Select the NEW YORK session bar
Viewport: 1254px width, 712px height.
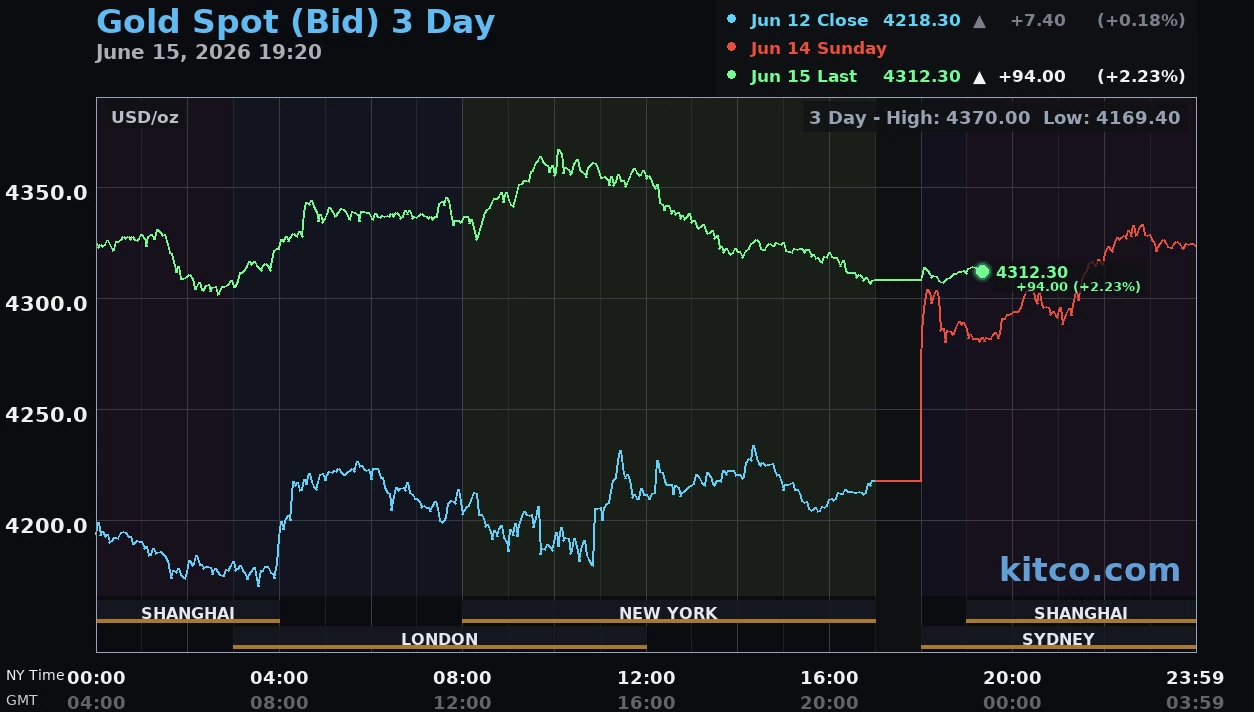pos(668,612)
